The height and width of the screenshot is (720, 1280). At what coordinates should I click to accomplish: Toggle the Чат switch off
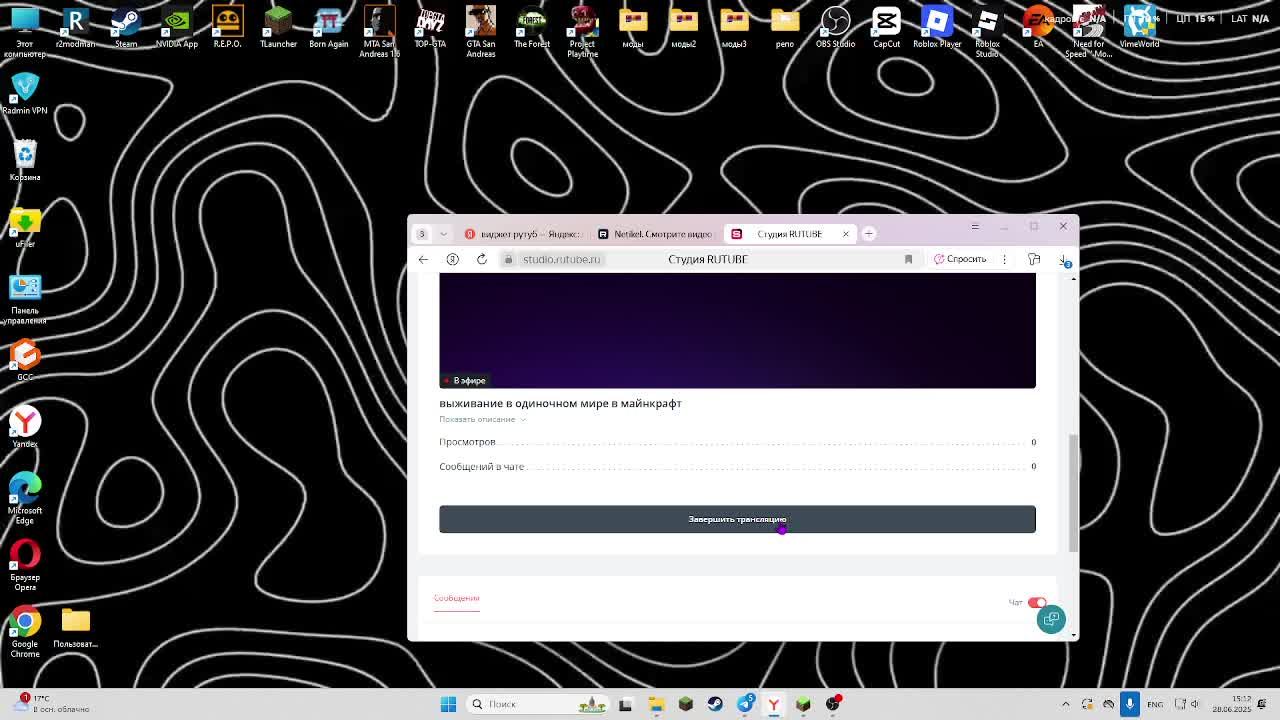coord(1037,602)
